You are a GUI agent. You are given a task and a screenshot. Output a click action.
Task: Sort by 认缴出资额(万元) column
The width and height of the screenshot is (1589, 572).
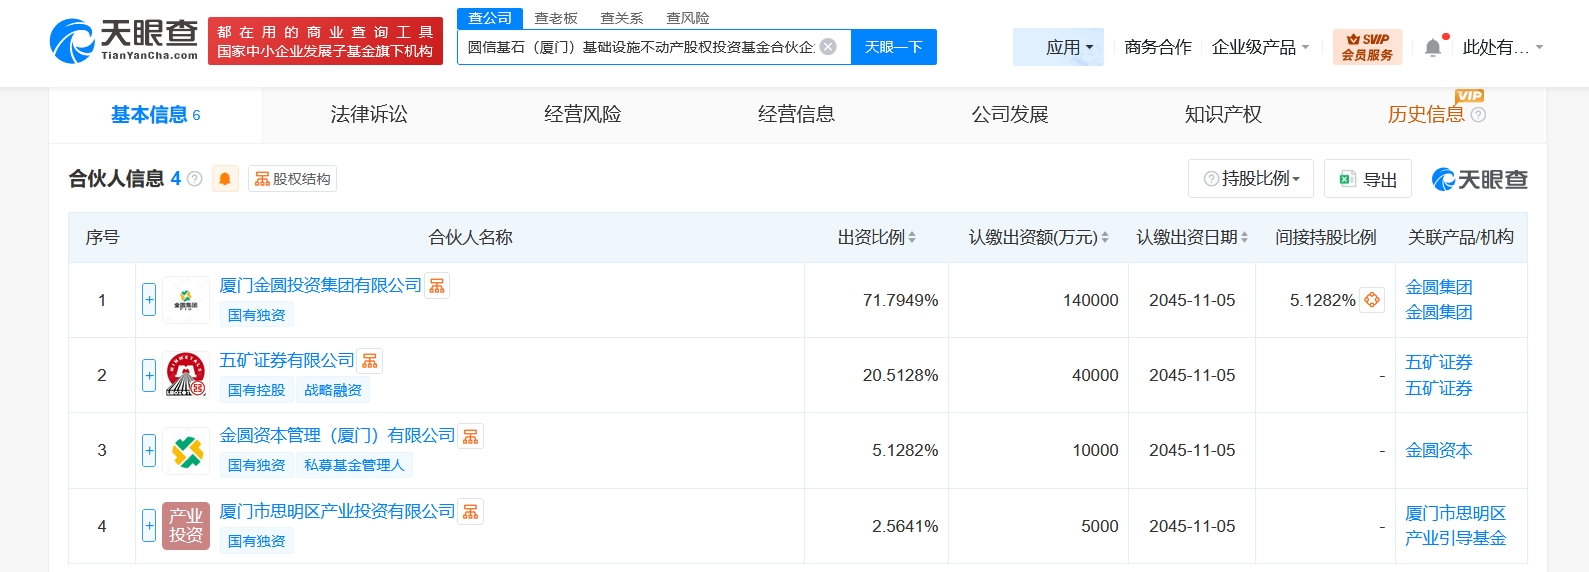click(x=1038, y=238)
